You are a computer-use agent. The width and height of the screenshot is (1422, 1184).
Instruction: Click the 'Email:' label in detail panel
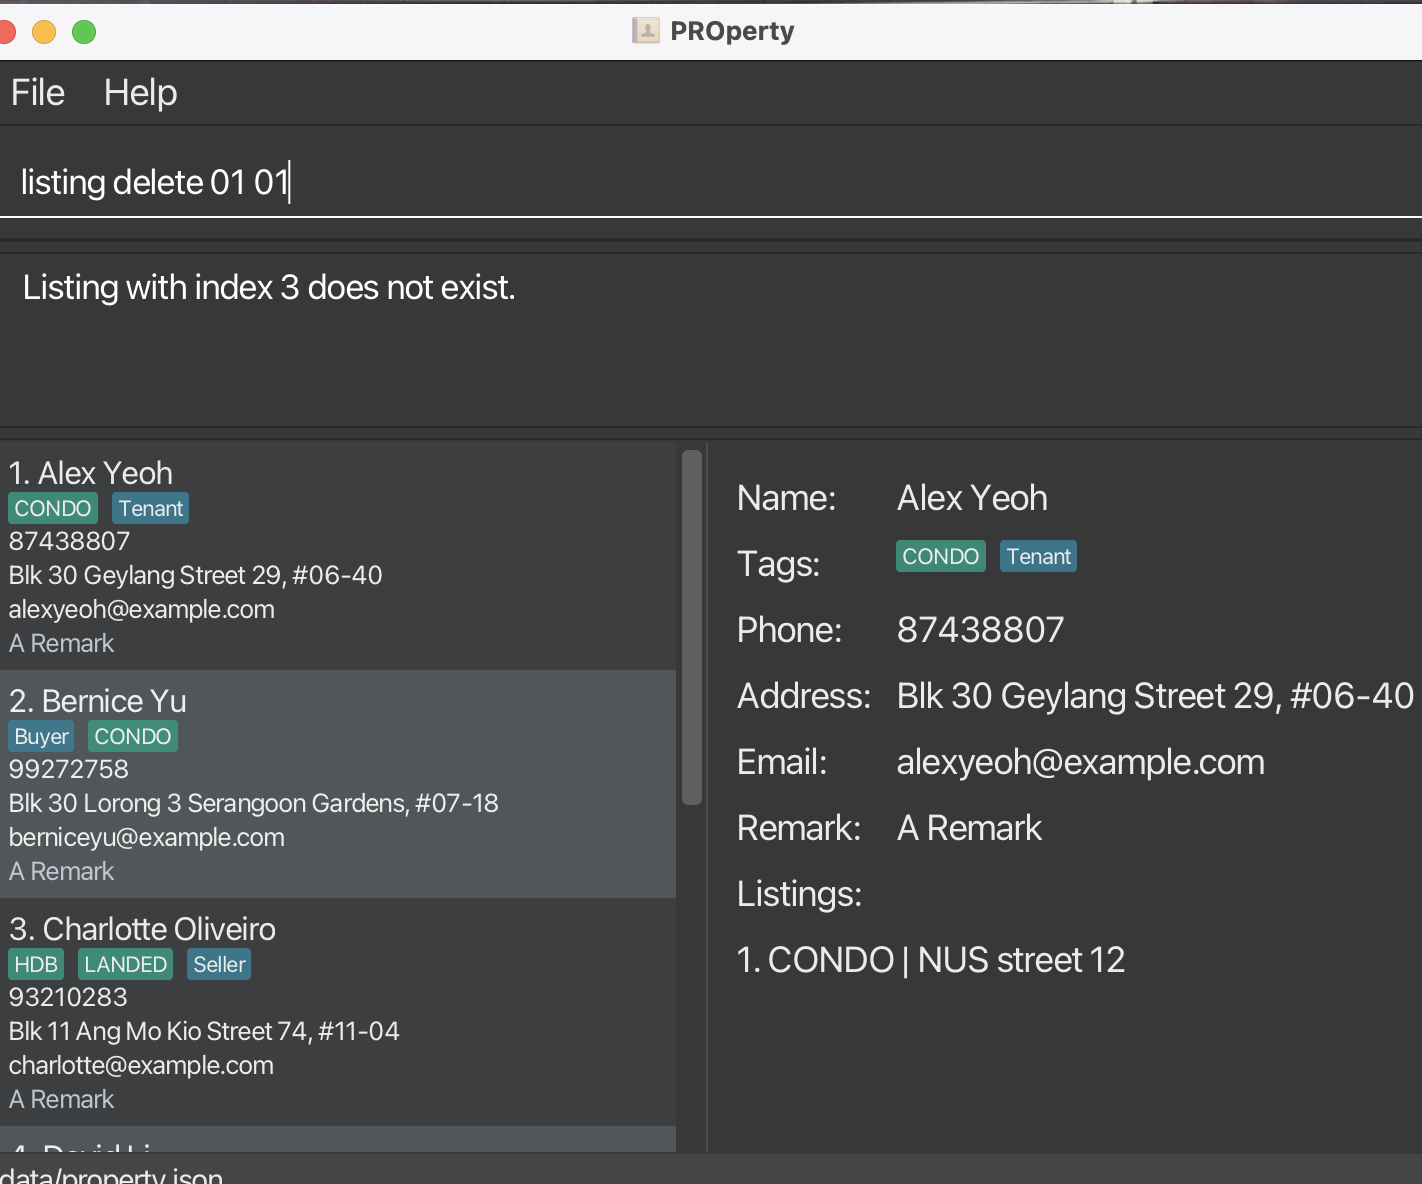781,762
